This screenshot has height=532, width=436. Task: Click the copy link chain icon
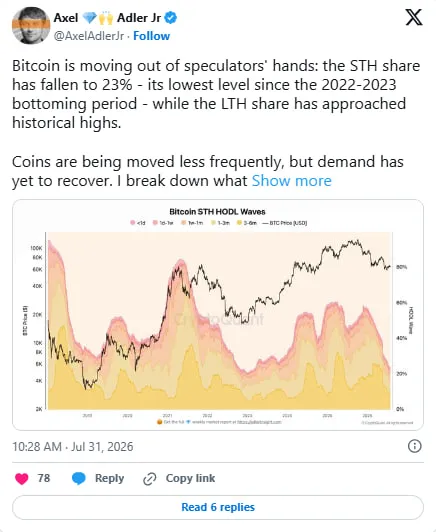point(150,479)
